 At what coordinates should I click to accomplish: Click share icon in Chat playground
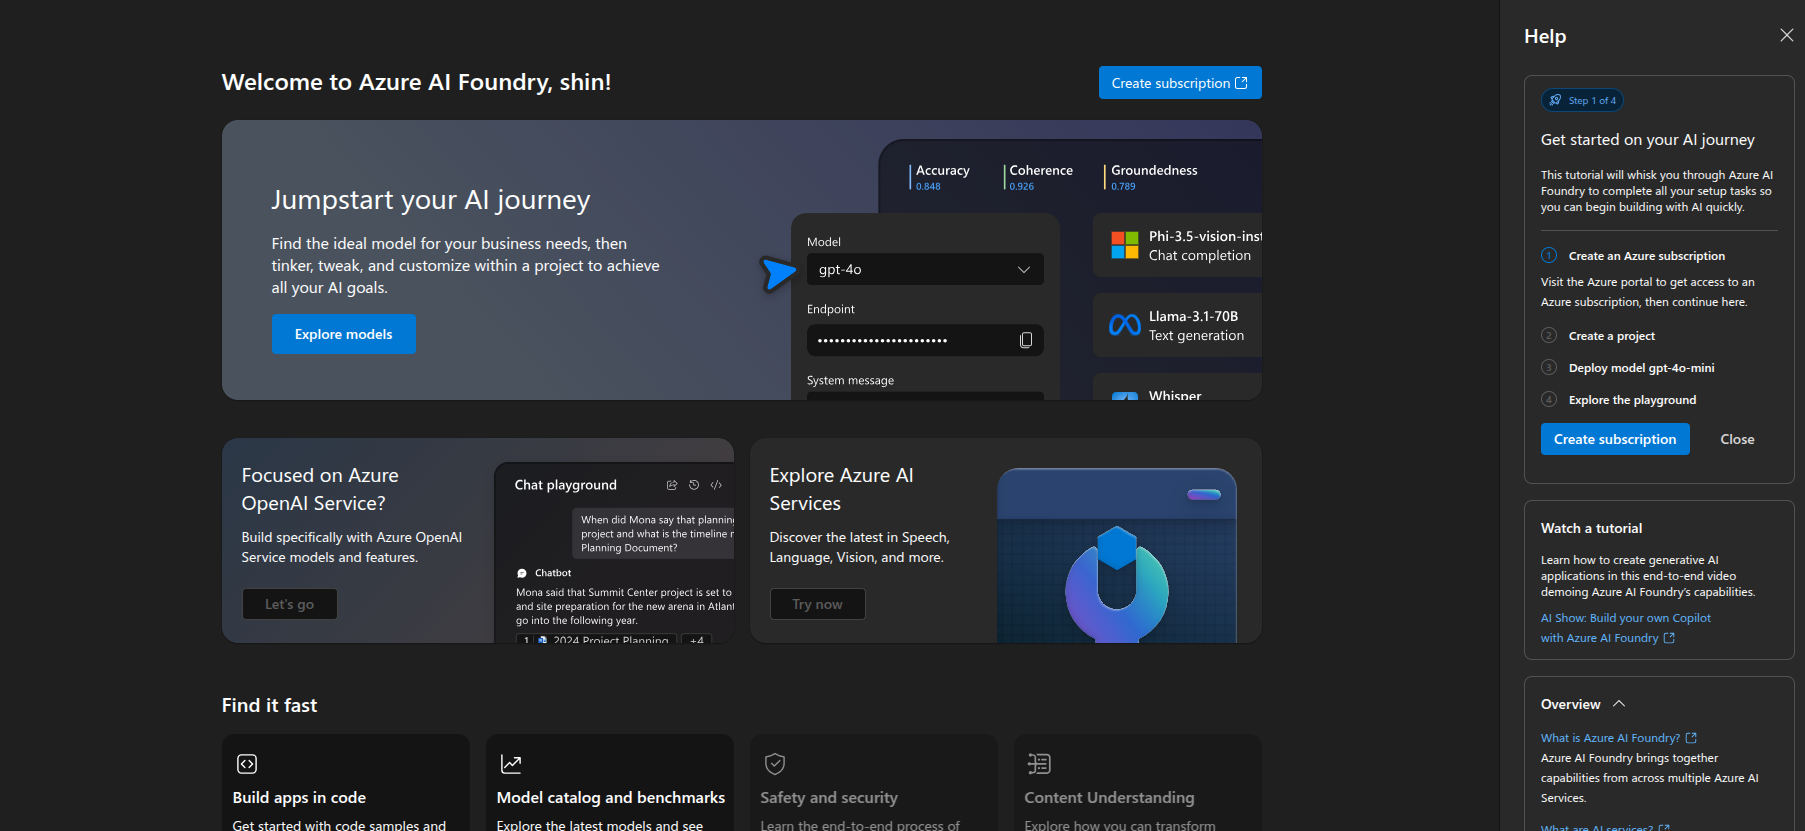672,485
